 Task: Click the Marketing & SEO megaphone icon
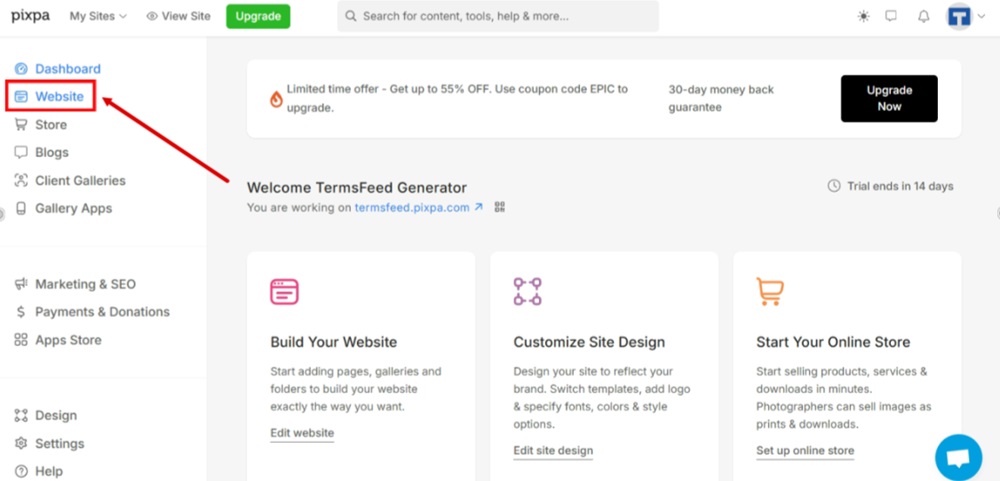pos(21,284)
